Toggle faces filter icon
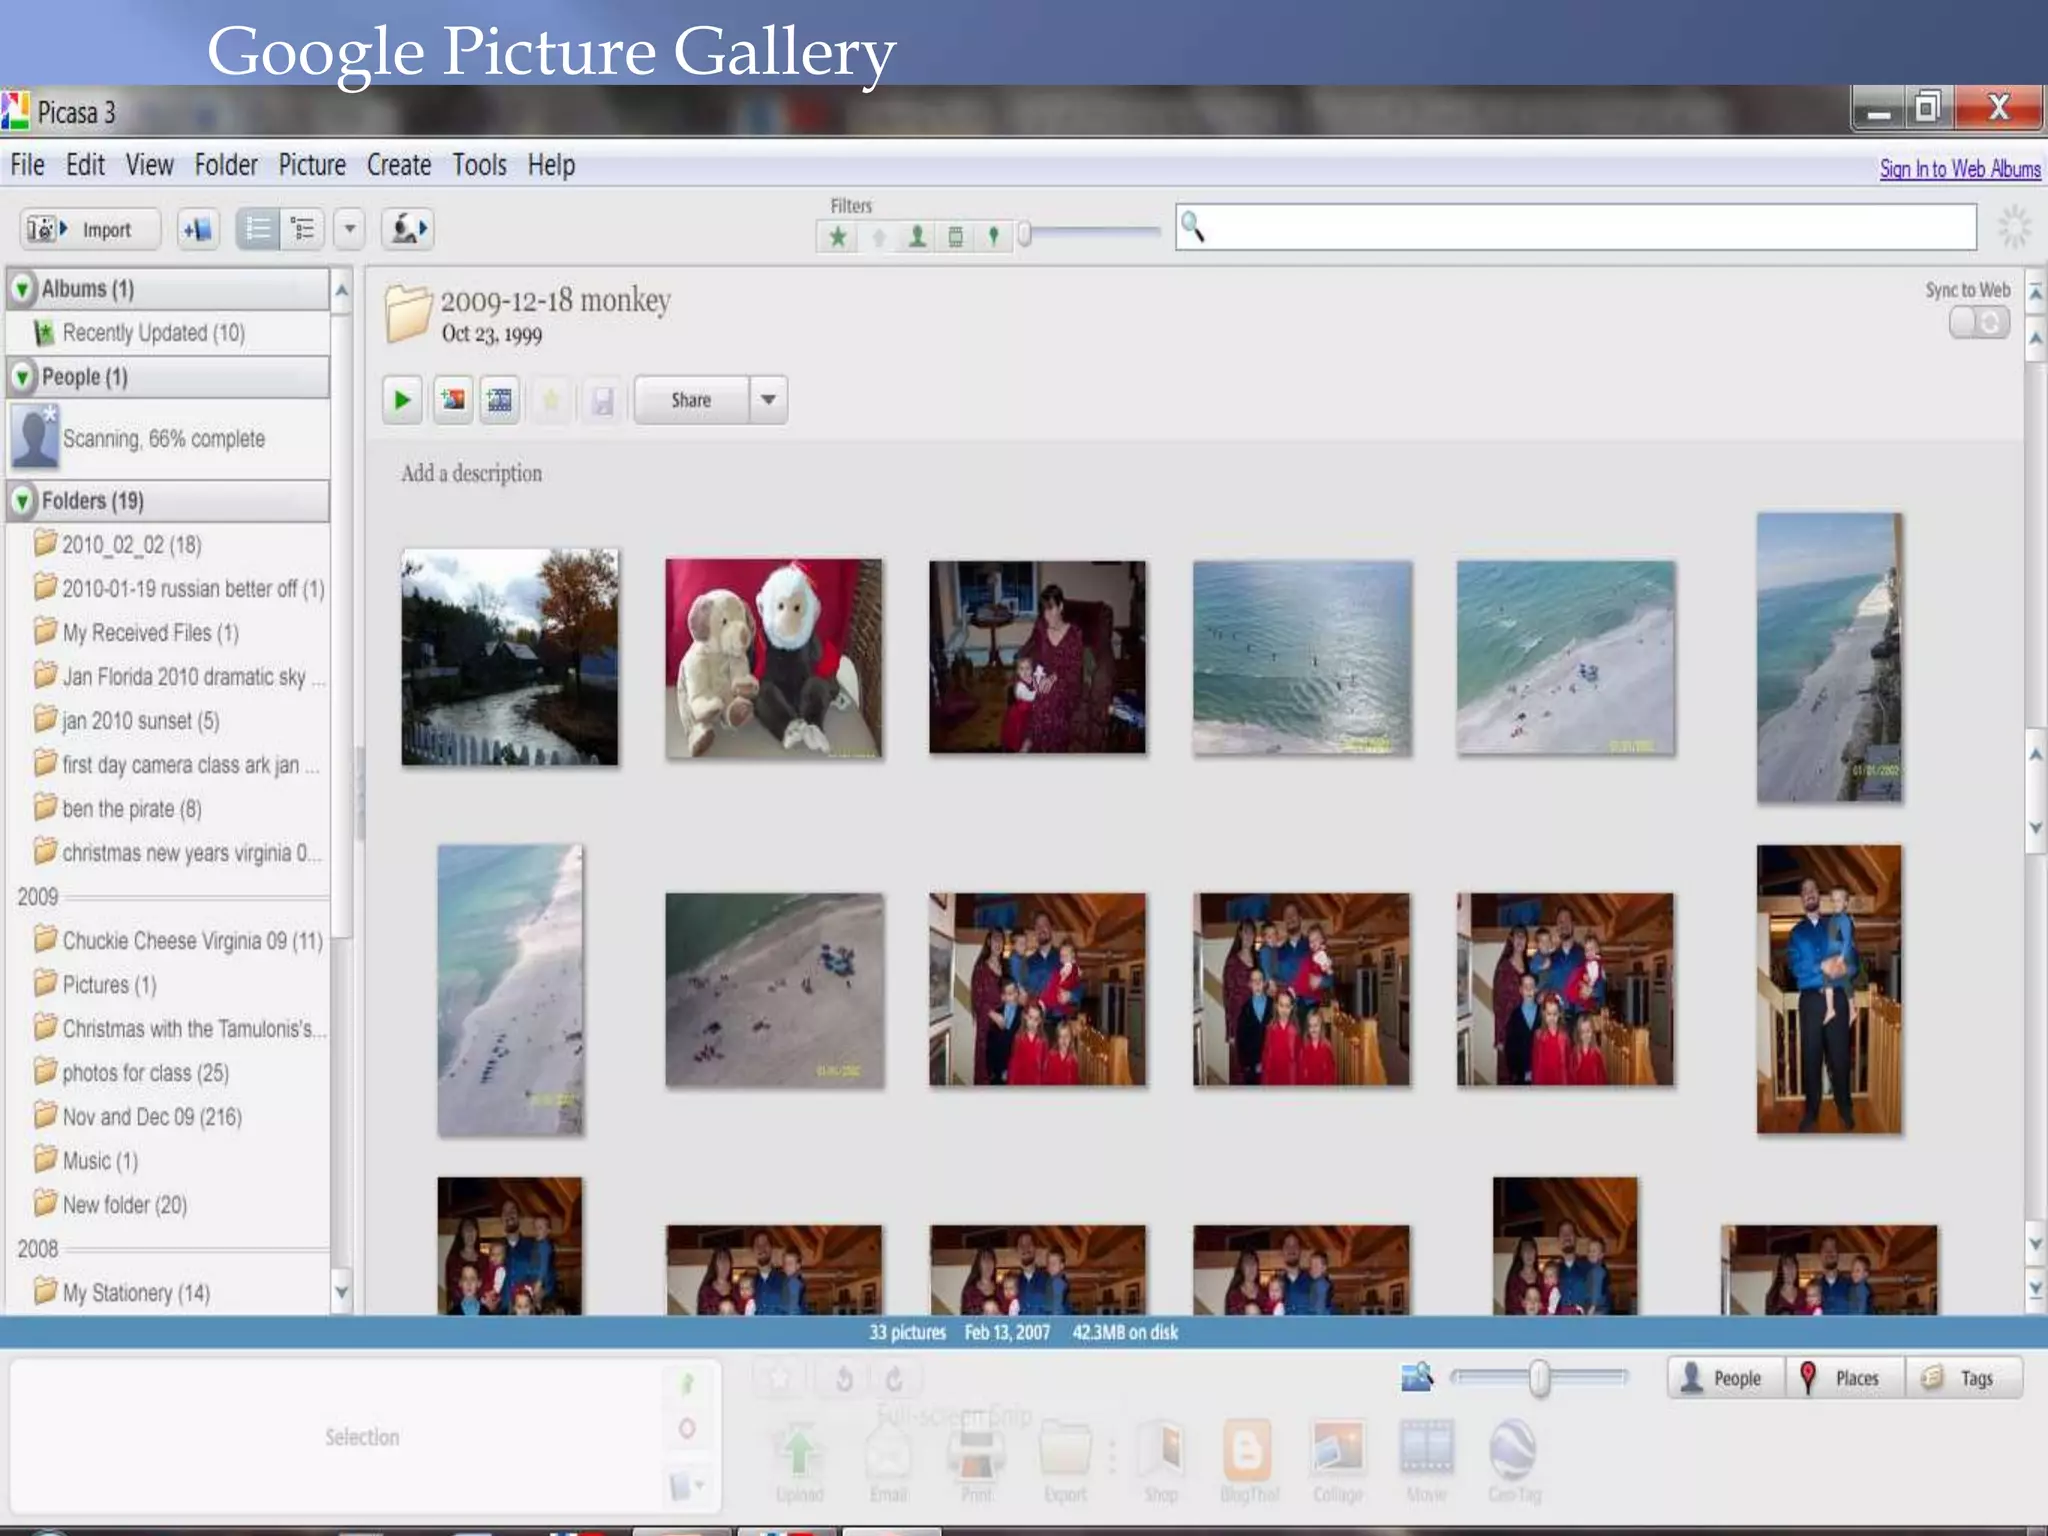 [x=916, y=237]
